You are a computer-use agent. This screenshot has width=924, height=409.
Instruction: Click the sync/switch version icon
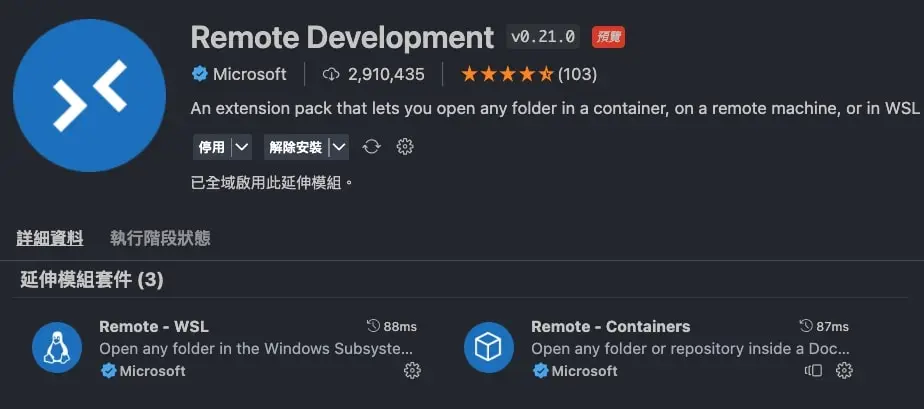coord(372,147)
